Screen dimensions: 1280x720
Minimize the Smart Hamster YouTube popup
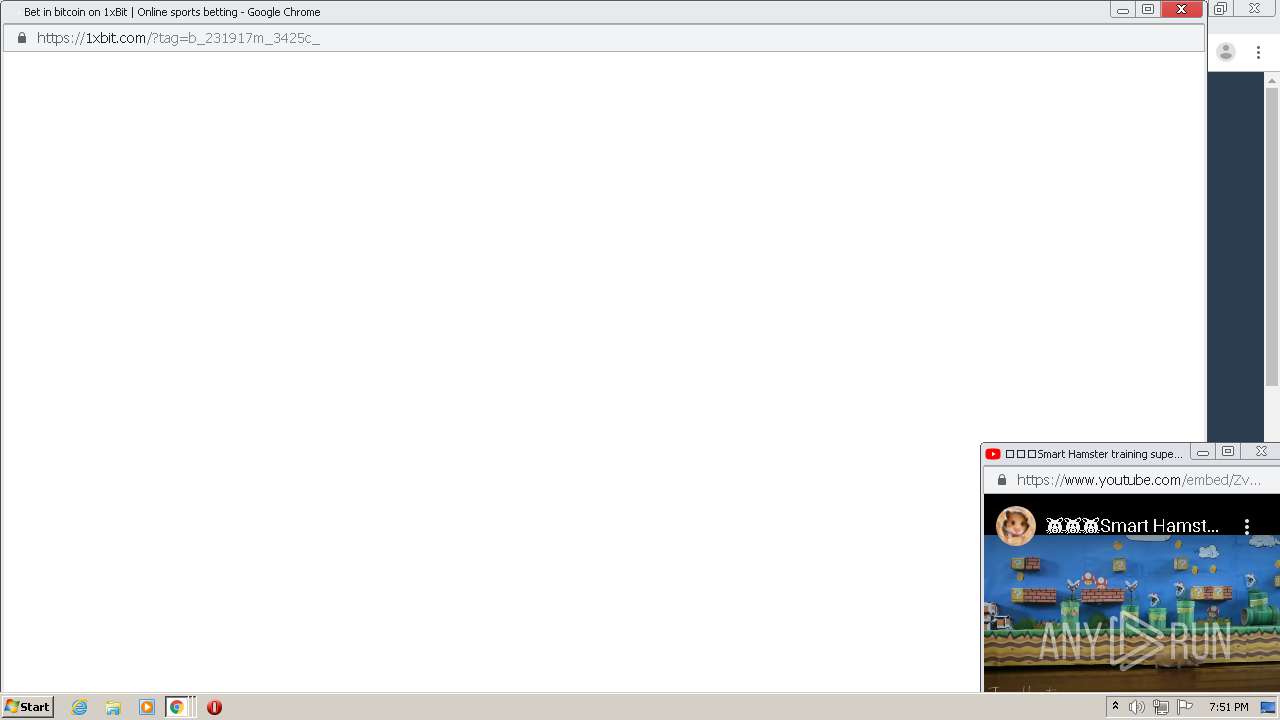[1203, 452]
